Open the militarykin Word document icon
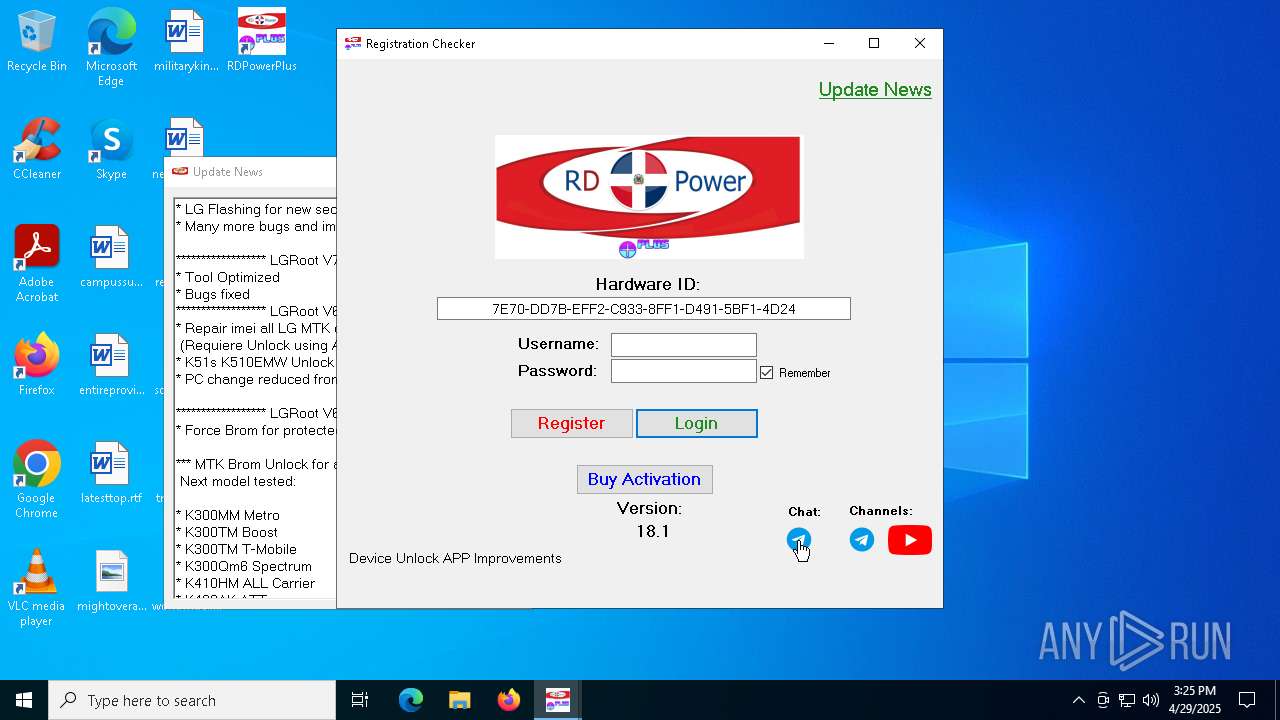1280x720 pixels. [x=186, y=41]
